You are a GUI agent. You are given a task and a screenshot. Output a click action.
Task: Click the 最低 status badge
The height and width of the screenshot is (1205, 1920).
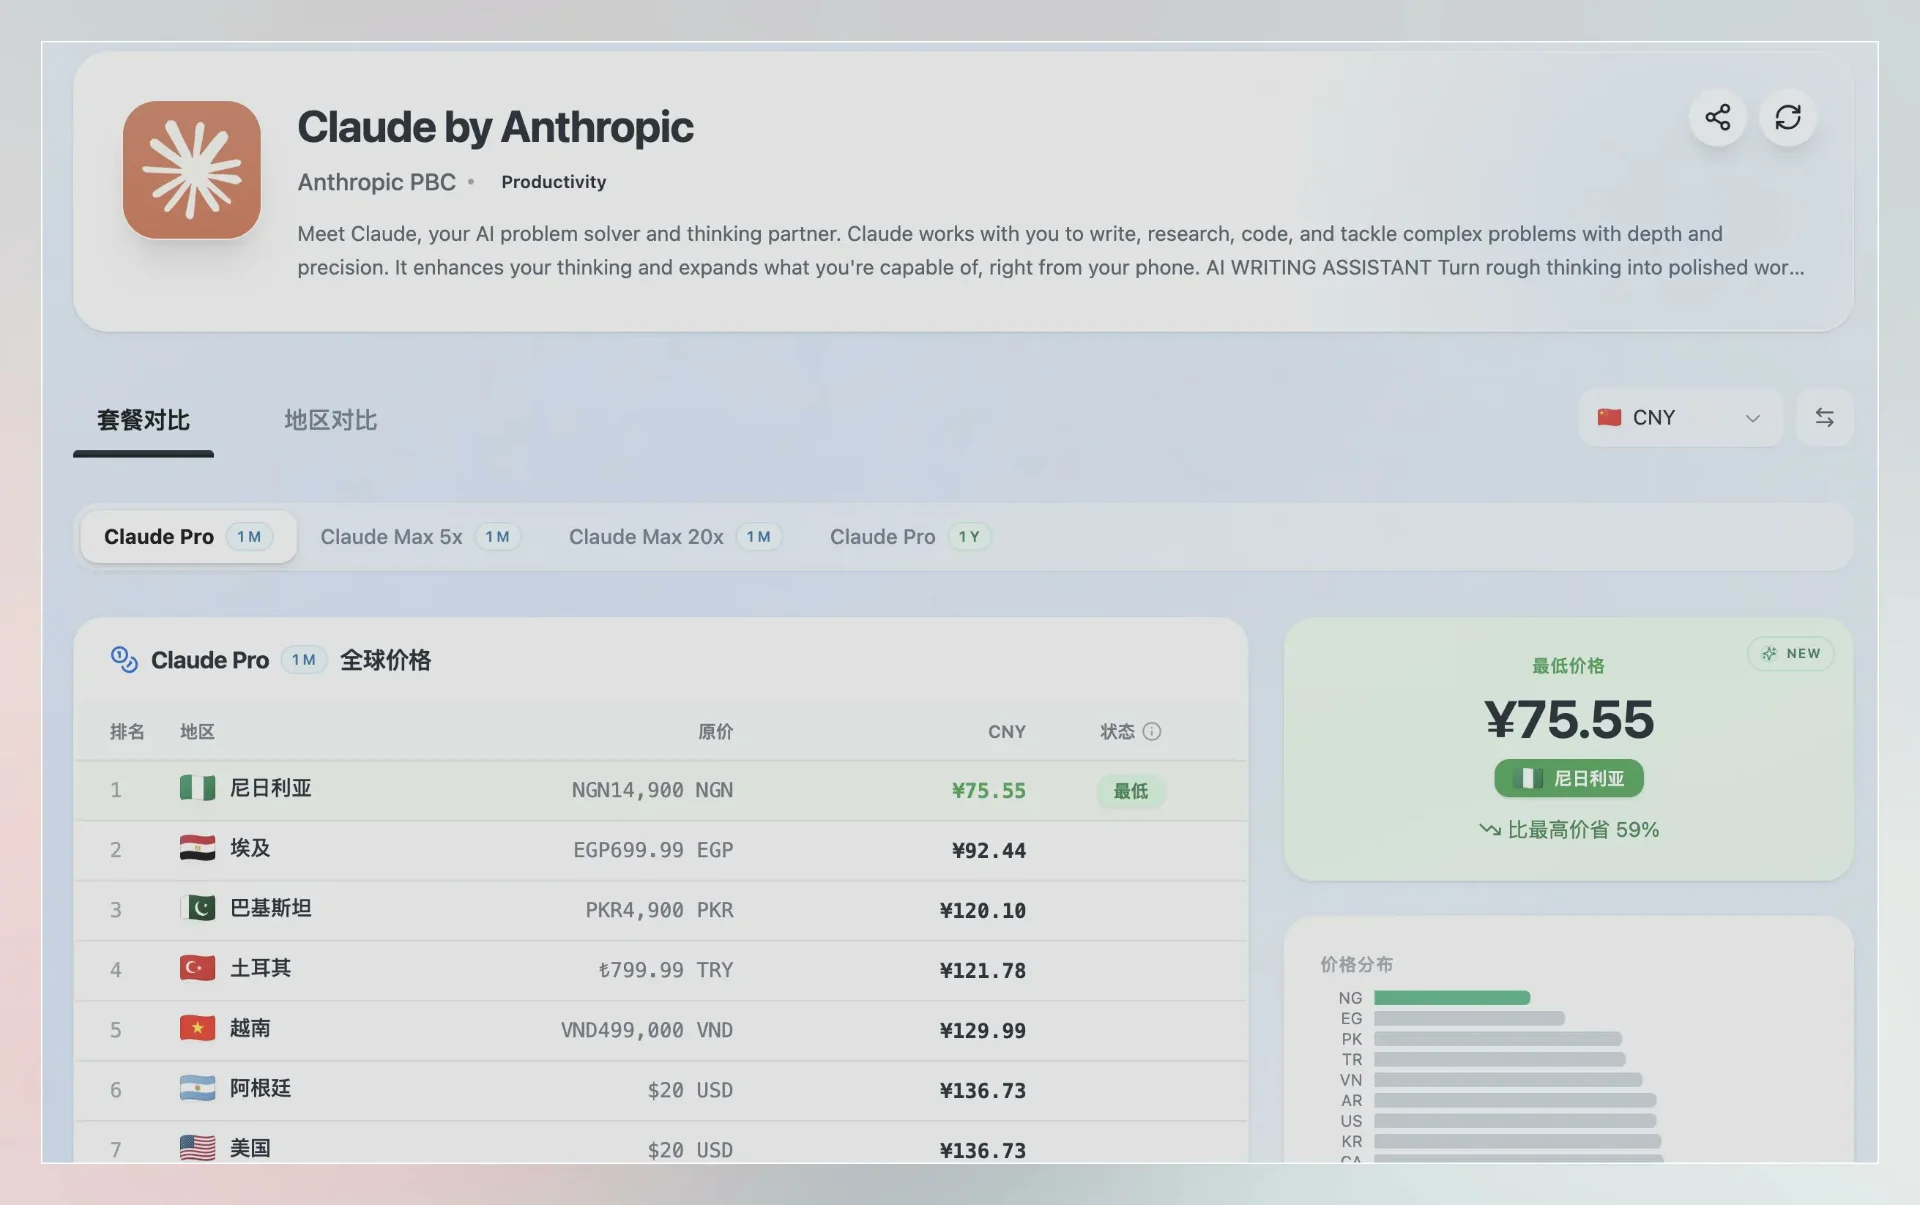click(1131, 791)
